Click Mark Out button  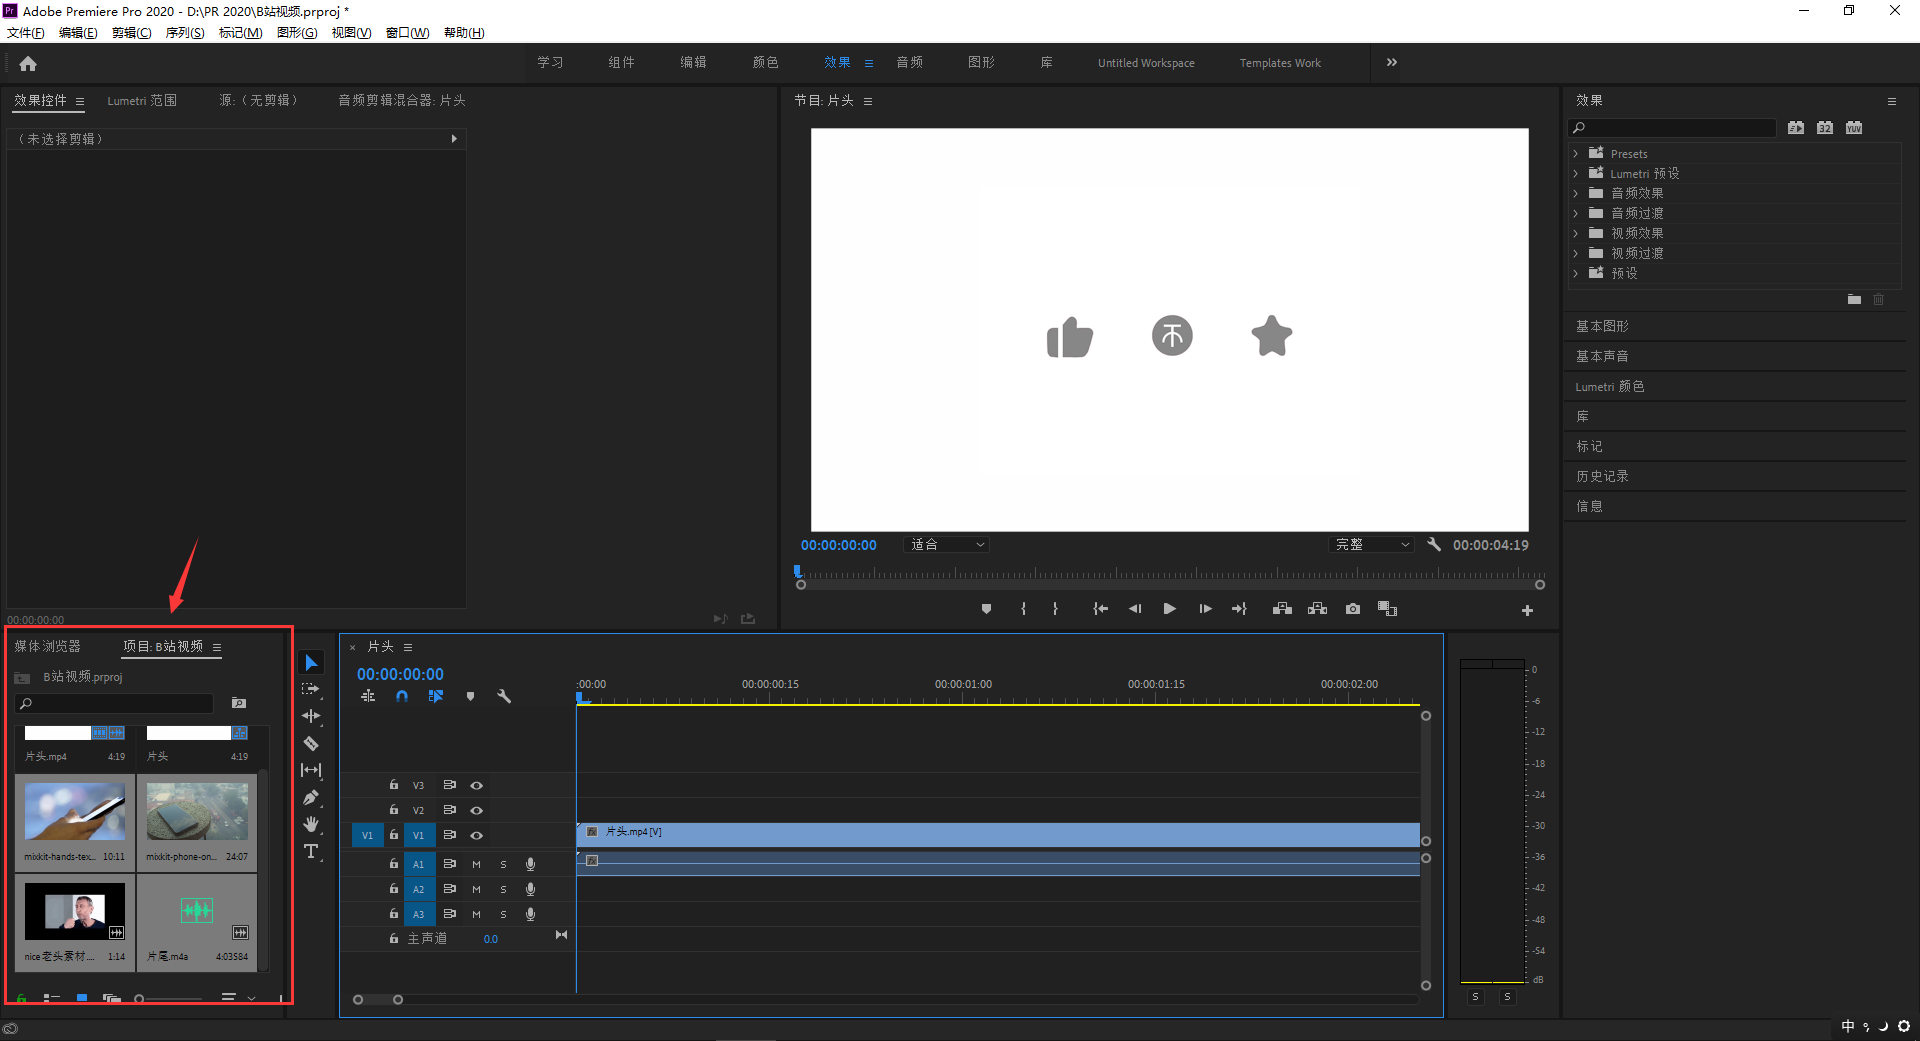pyautogui.click(x=1055, y=609)
